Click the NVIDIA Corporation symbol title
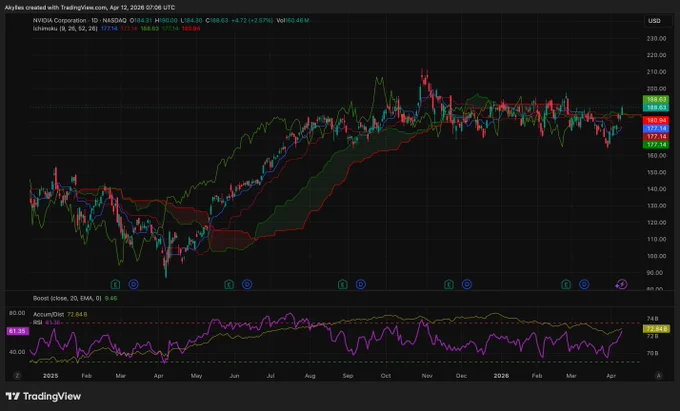680x411 pixels. click(60, 20)
